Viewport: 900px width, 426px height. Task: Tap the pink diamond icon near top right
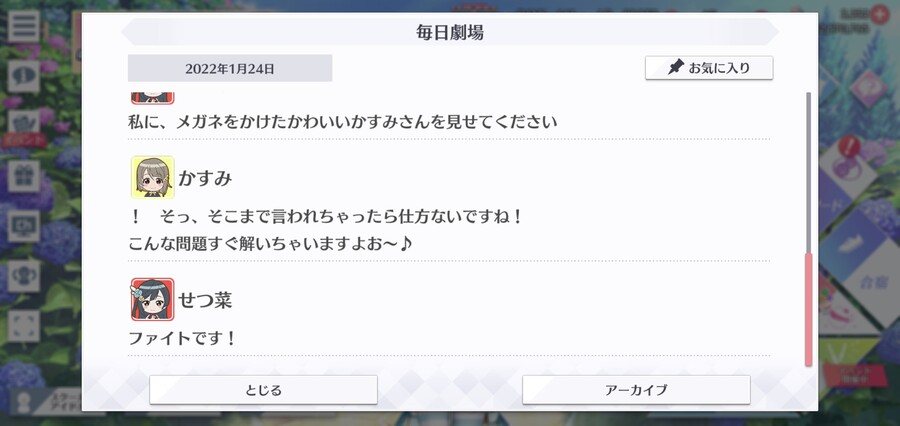[x=868, y=89]
